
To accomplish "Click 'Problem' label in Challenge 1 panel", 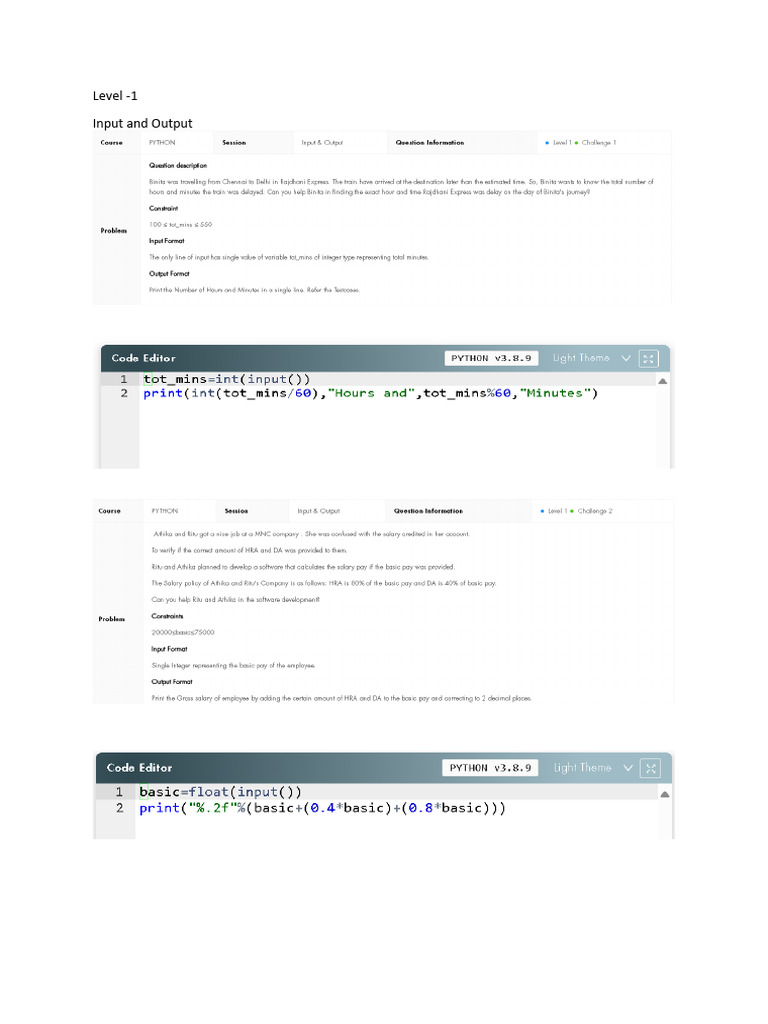I will 114,231.
